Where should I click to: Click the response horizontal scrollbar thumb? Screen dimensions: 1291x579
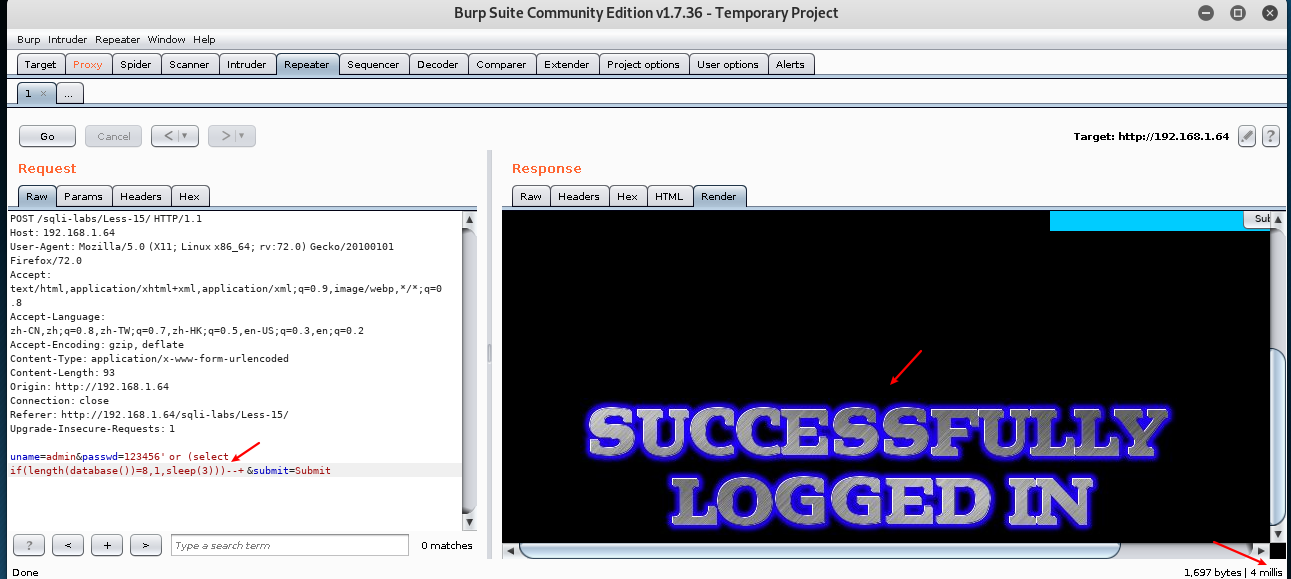[x=819, y=550]
